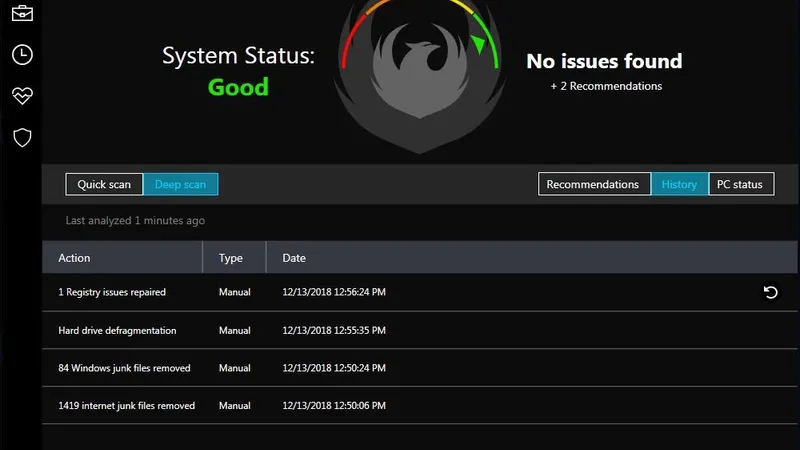This screenshot has height=450, width=800.
Task: Undo the Registry issues repaired action
Action: pyautogui.click(x=770, y=292)
